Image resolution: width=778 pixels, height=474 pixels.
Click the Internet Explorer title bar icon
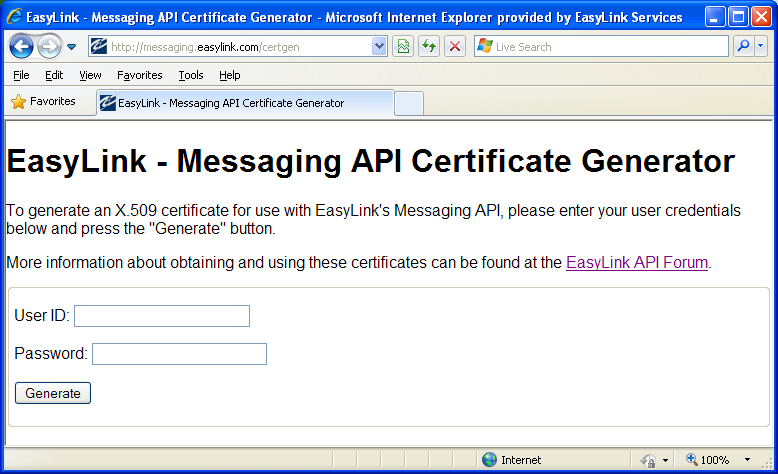(15, 16)
